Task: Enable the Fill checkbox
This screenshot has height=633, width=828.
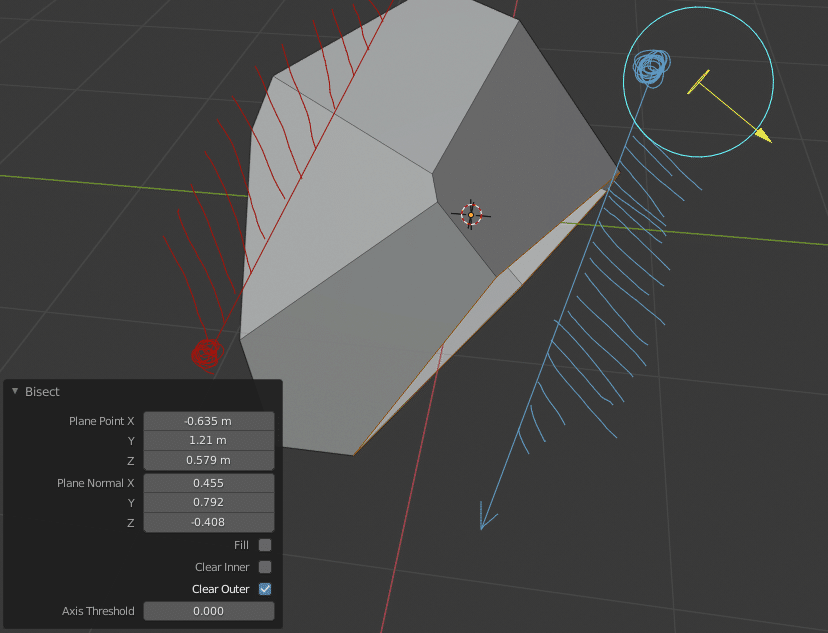Action: click(x=265, y=545)
